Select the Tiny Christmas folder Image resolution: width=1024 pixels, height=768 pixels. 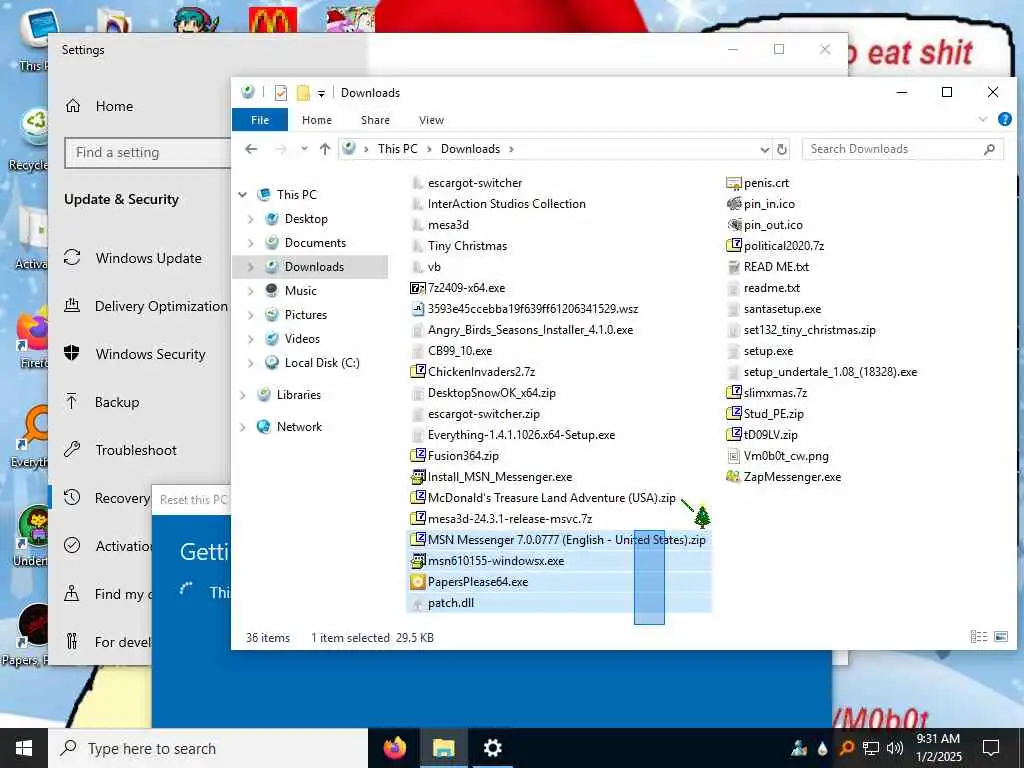click(467, 246)
